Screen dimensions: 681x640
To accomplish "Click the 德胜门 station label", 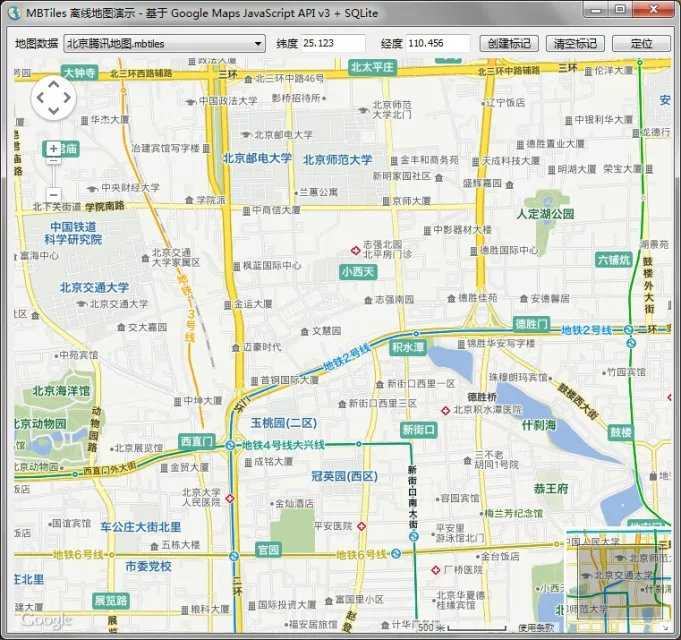I will pos(531,324).
